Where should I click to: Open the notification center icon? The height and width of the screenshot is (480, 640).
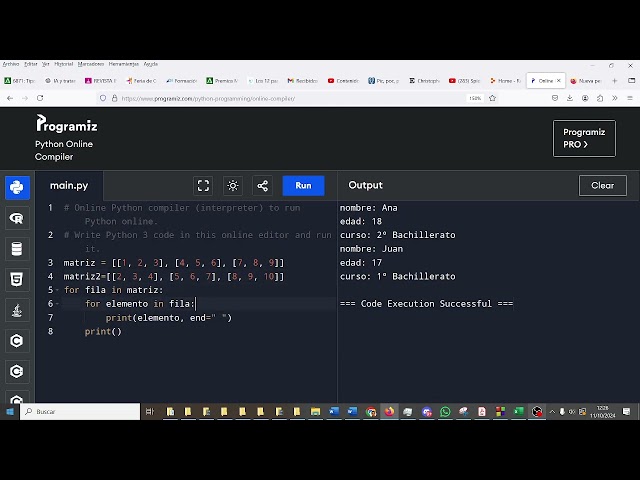tap(627, 412)
